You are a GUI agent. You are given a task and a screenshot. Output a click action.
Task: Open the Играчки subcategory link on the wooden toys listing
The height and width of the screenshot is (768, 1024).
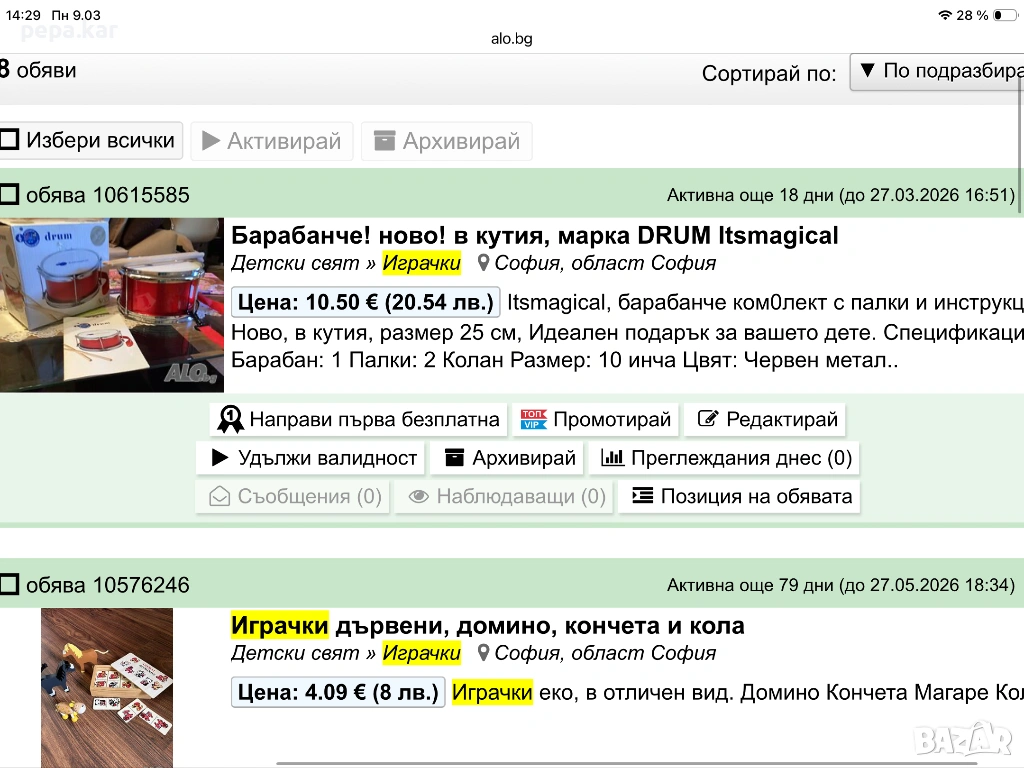[x=421, y=653]
